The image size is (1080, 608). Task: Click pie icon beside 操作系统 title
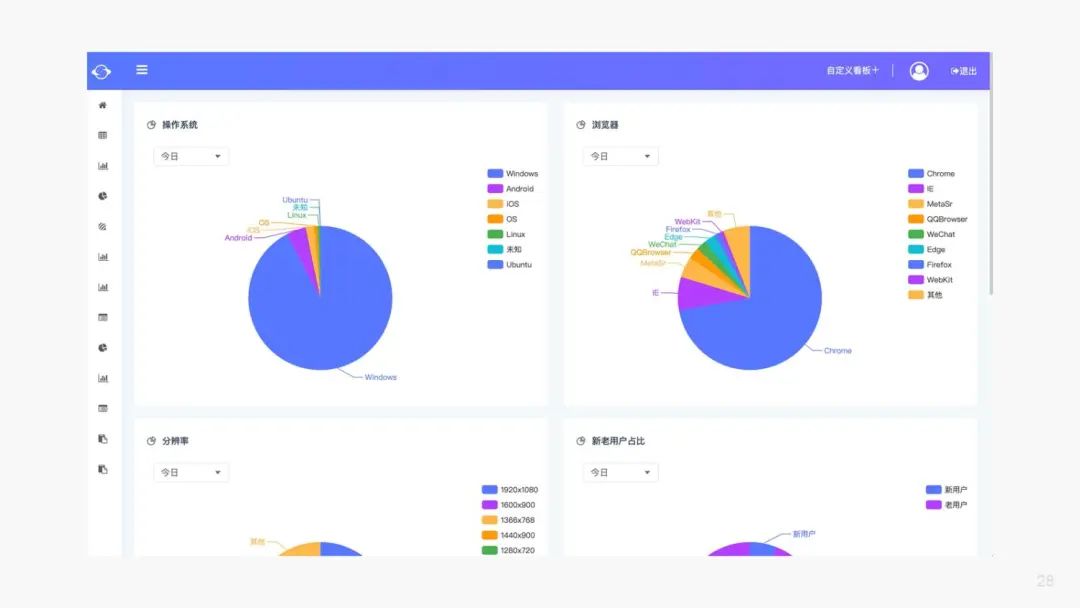click(152, 125)
